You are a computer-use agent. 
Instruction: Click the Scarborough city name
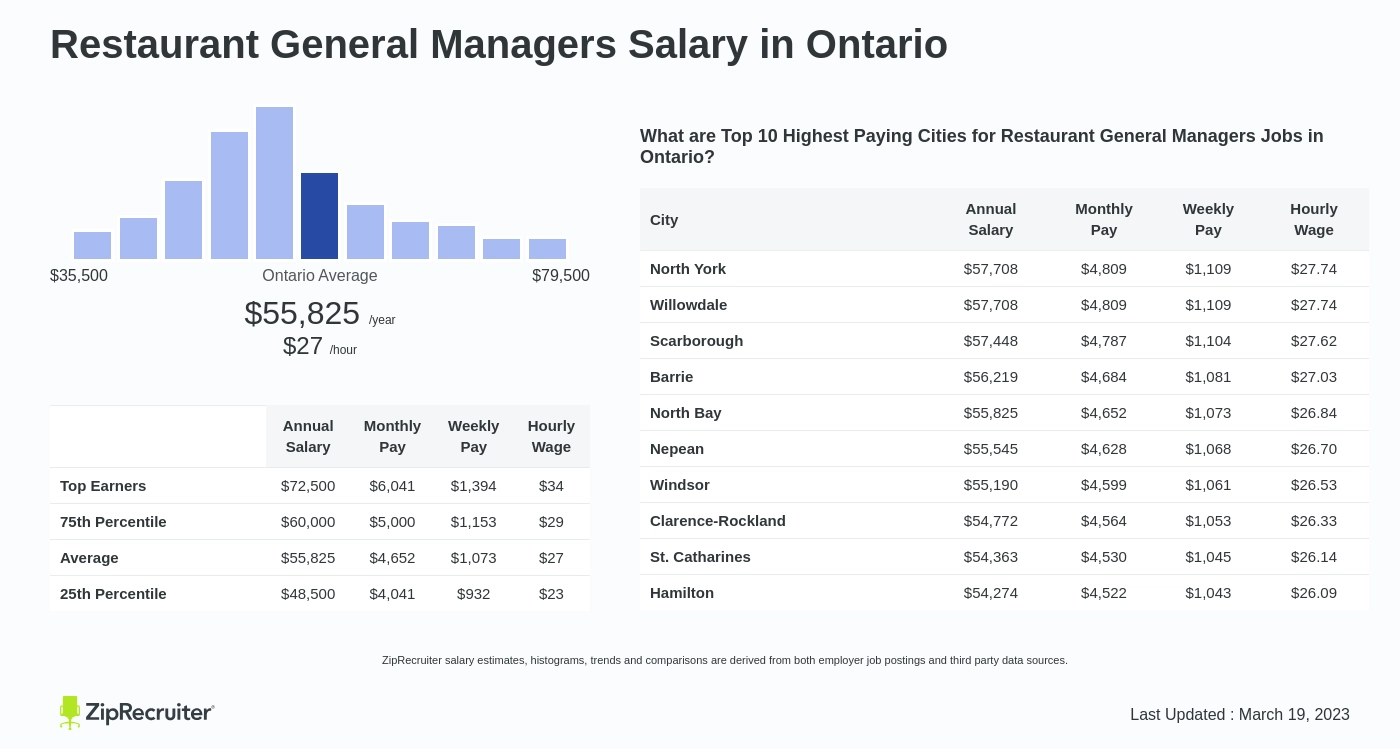coord(697,341)
